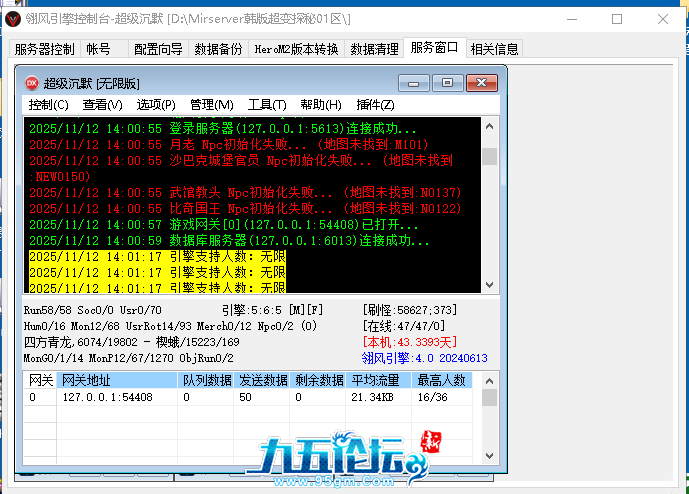Switch to the 配置向导 tab
Image resolution: width=689 pixels, height=494 pixels.
[x=158, y=49]
